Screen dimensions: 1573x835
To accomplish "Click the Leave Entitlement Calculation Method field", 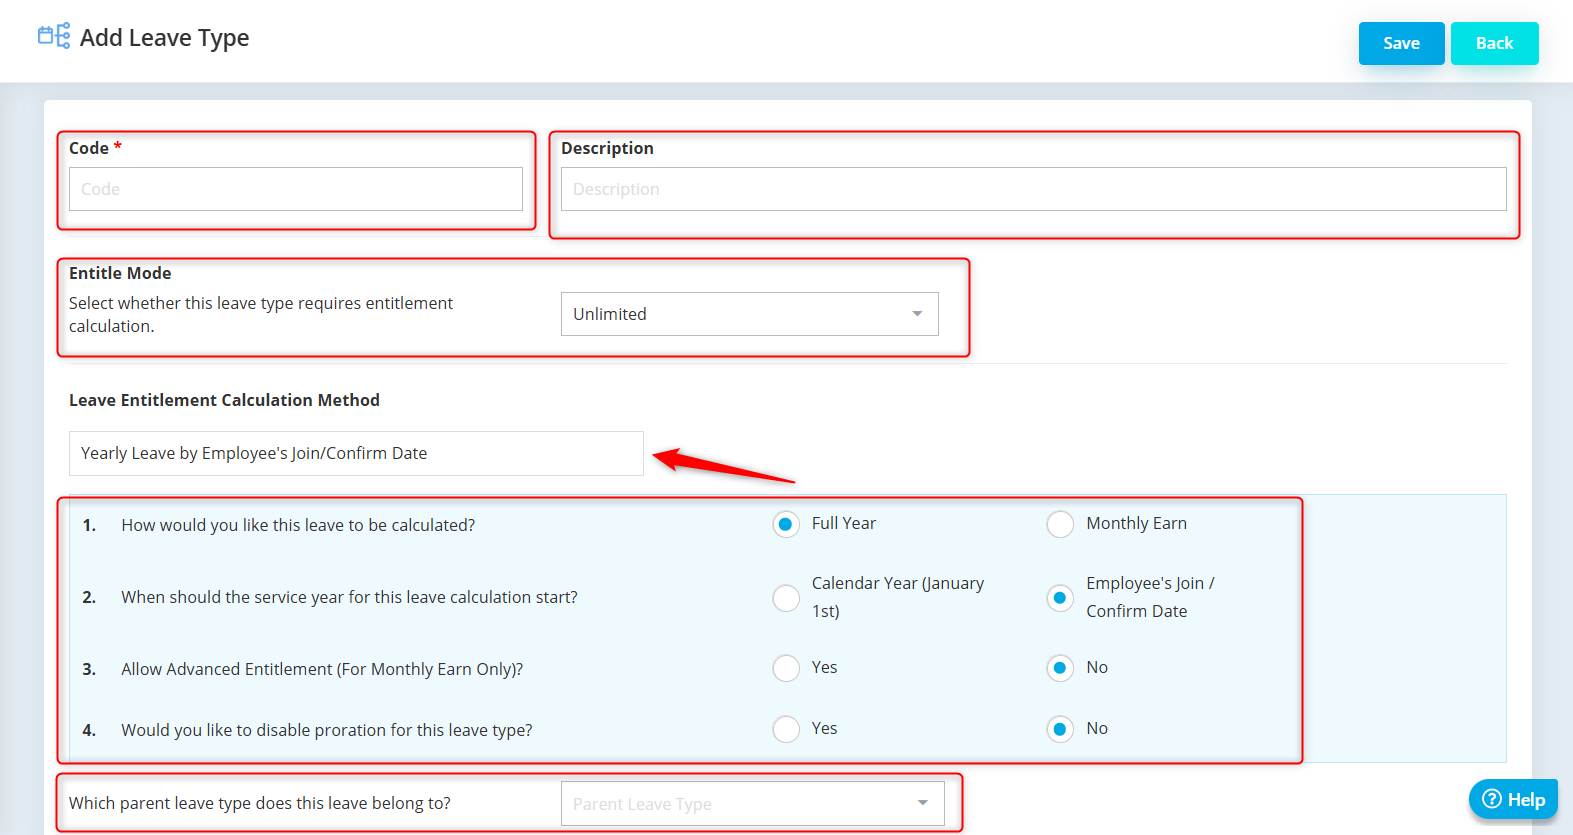I will [x=356, y=453].
